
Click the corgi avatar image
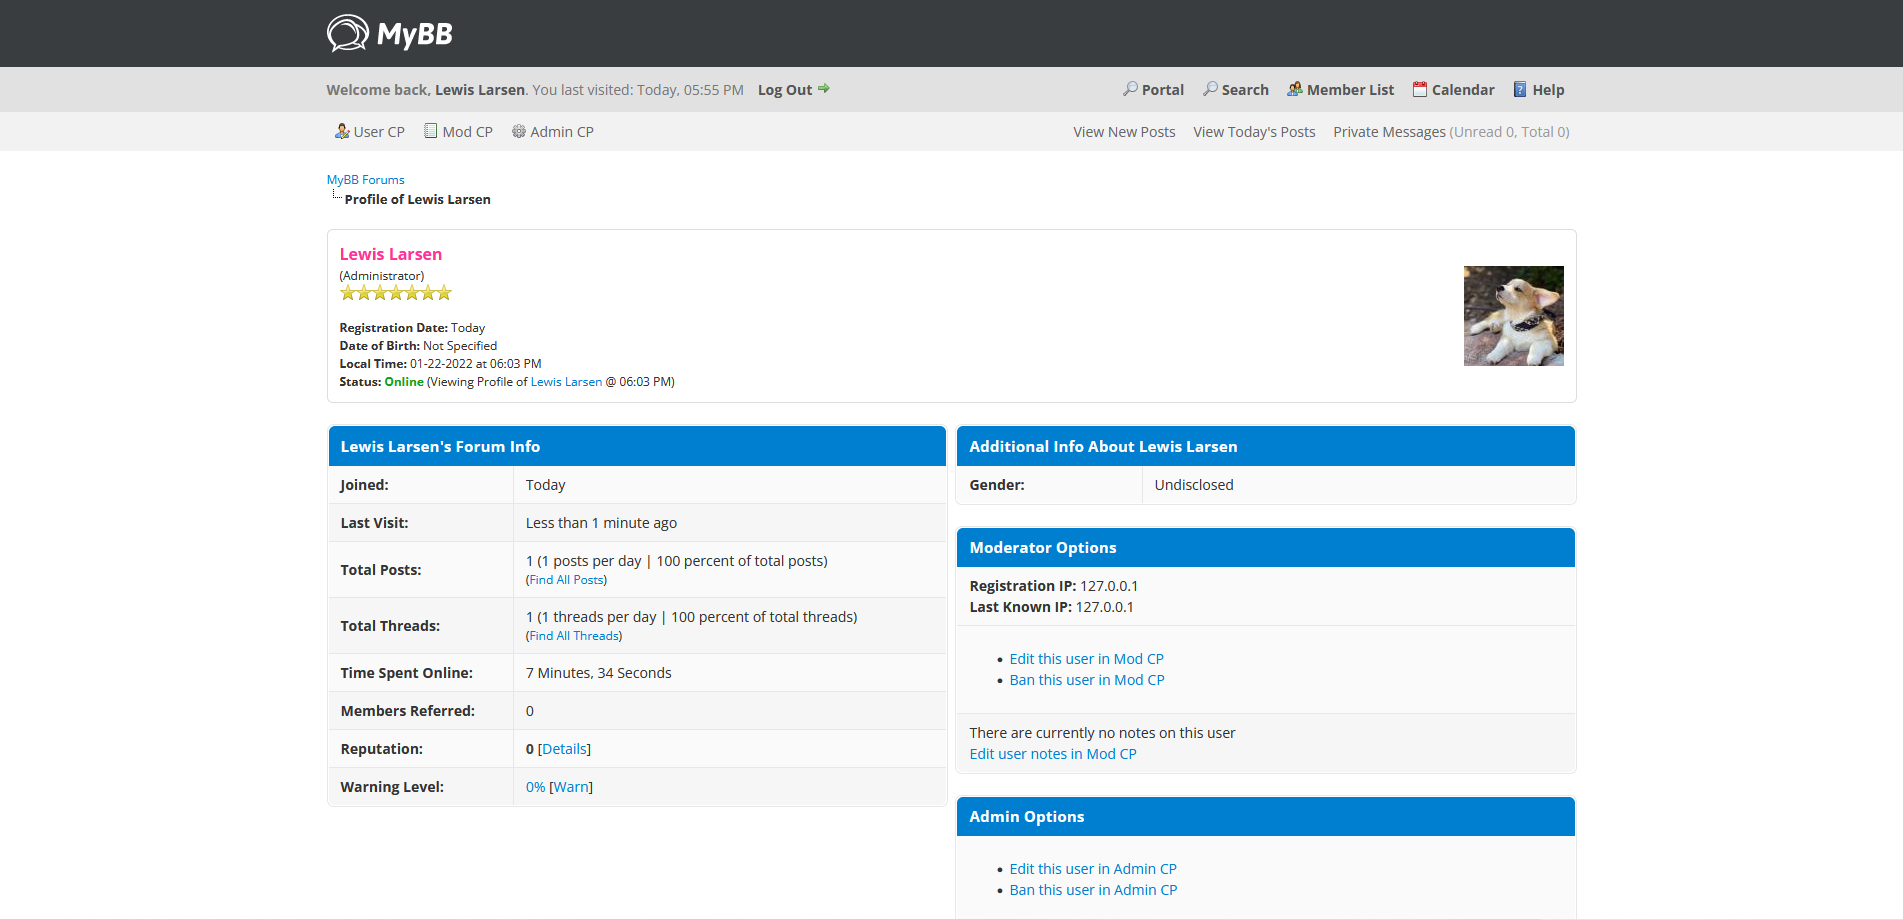[1513, 316]
